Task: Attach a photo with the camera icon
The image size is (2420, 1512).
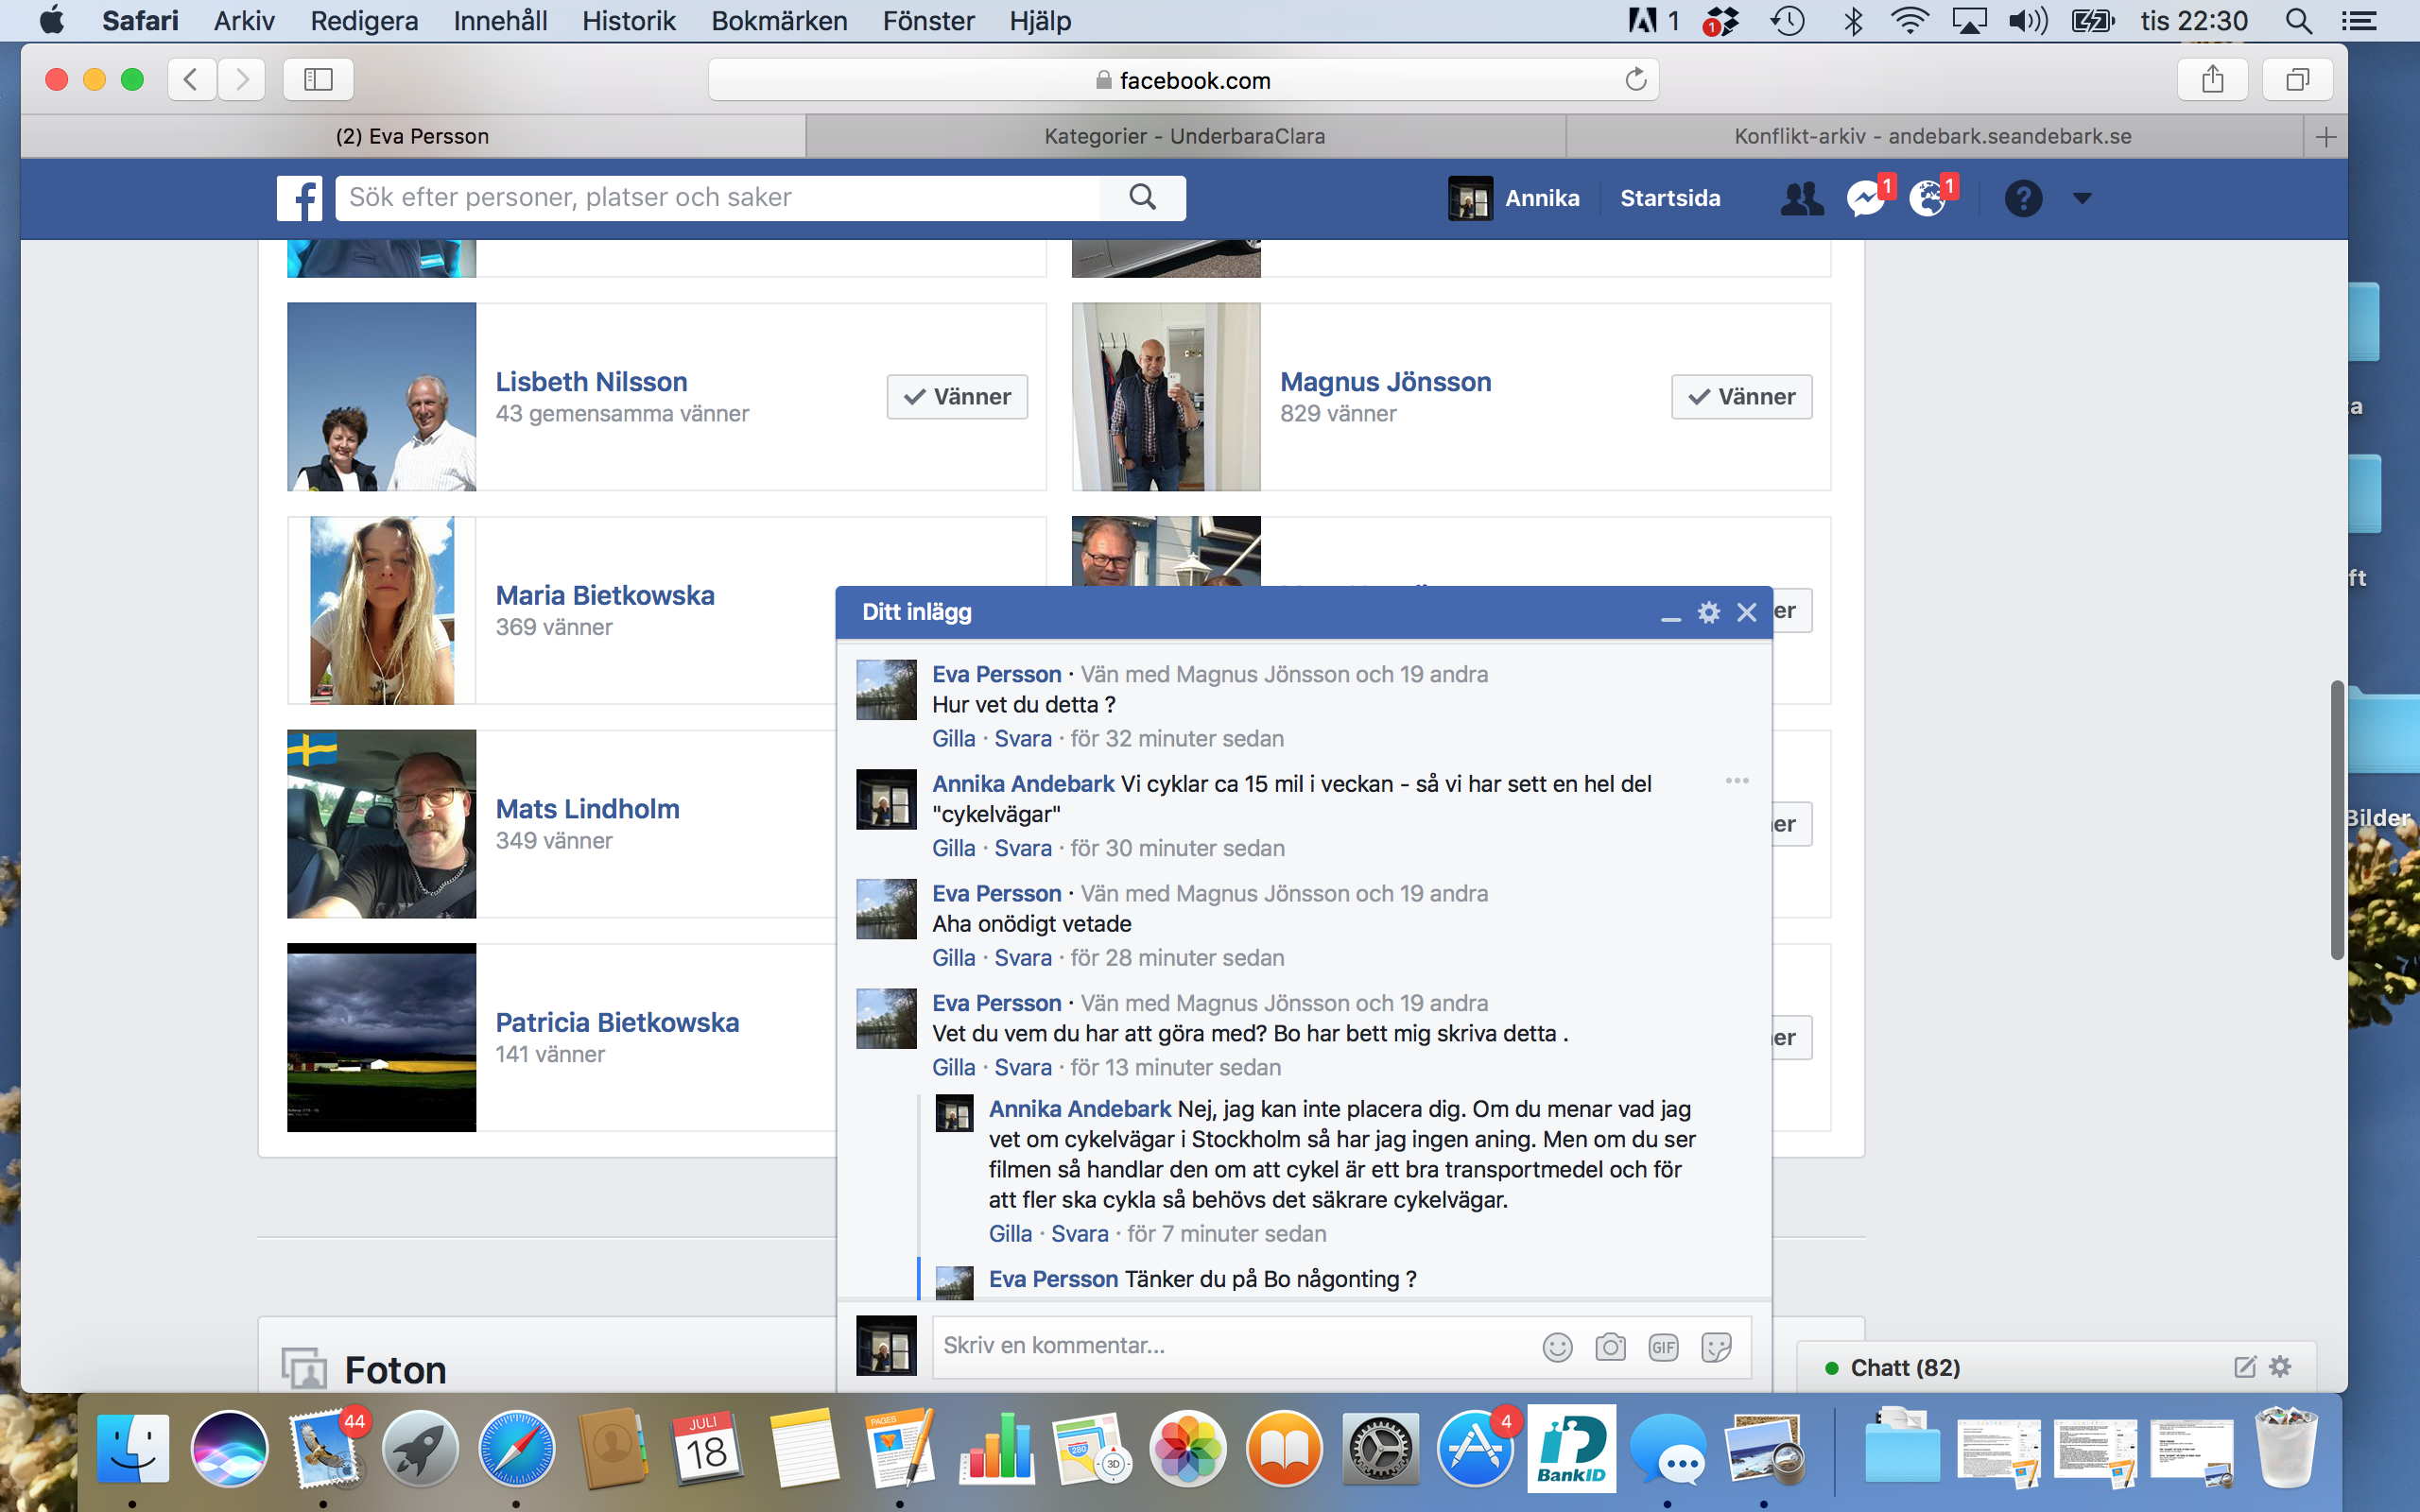Action: click(1610, 1347)
